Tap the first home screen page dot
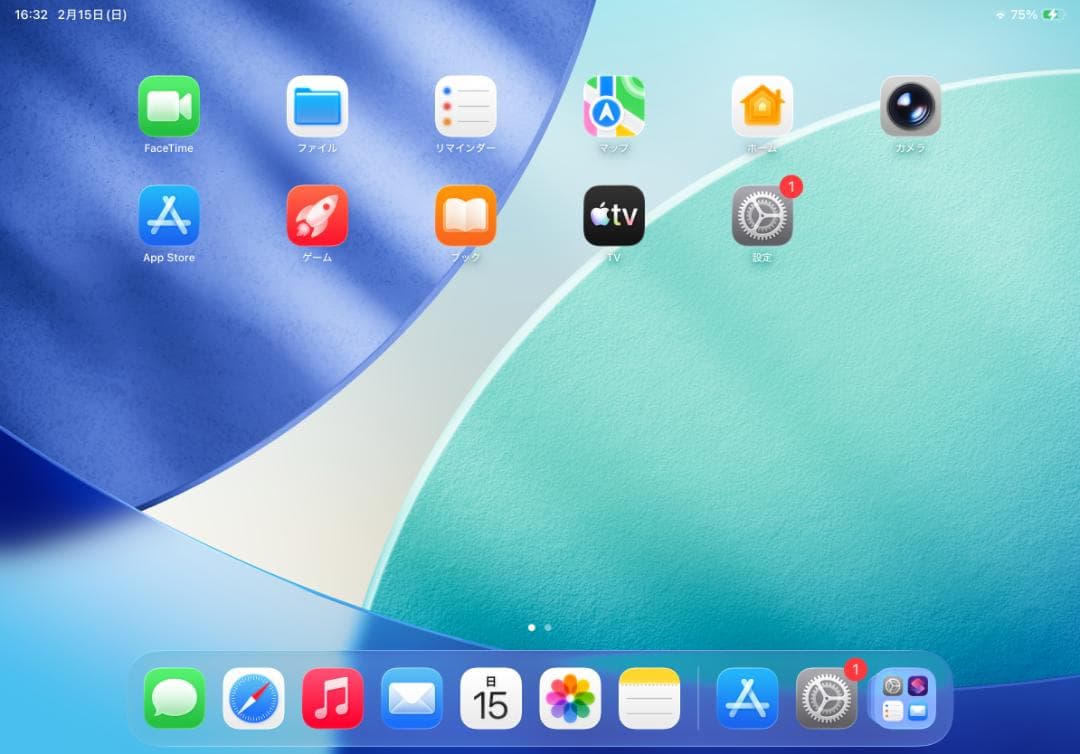 pos(532,627)
